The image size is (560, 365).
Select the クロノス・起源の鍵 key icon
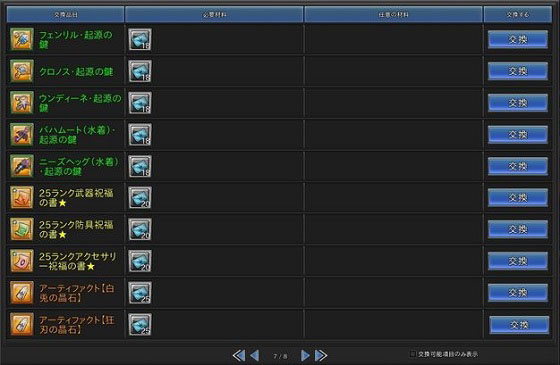tap(22, 71)
